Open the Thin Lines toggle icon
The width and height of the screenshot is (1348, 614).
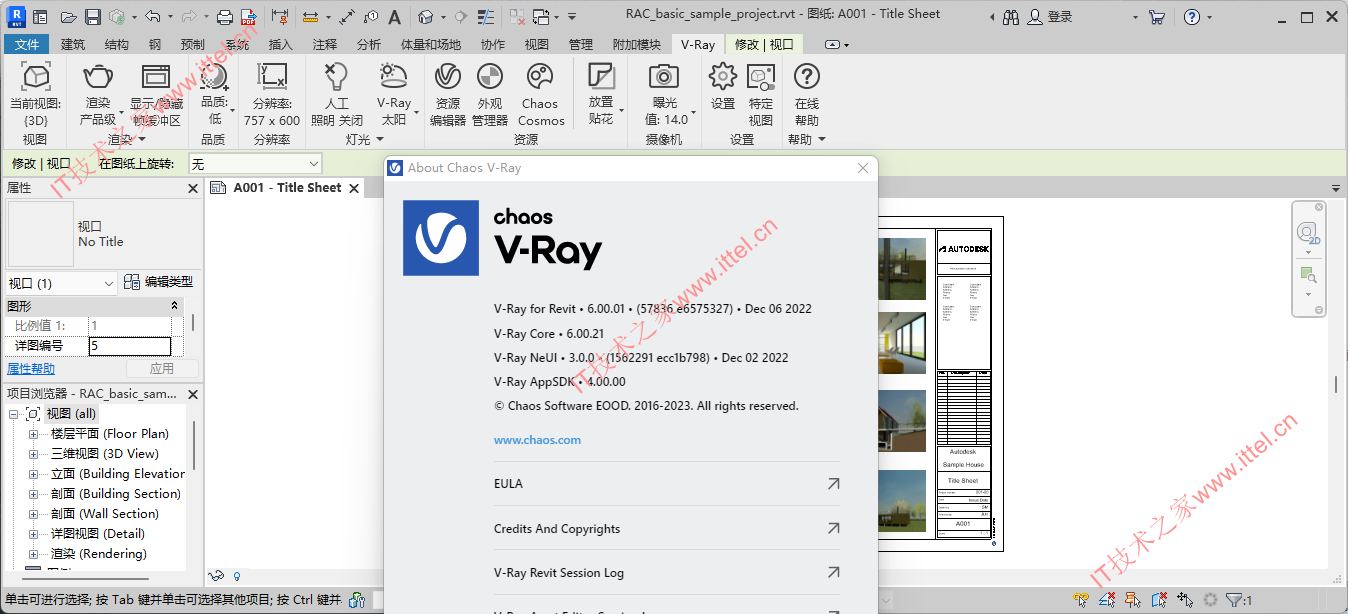(484, 17)
